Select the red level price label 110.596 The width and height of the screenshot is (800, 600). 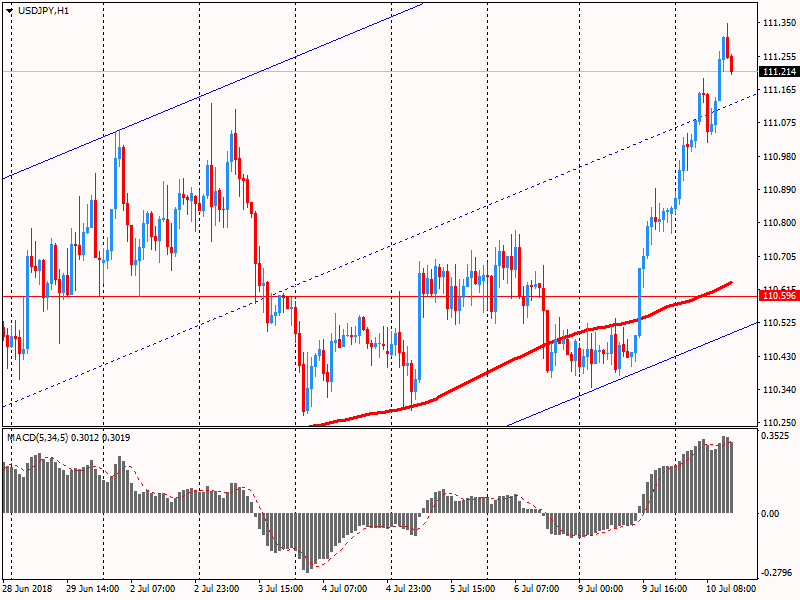[x=779, y=296]
